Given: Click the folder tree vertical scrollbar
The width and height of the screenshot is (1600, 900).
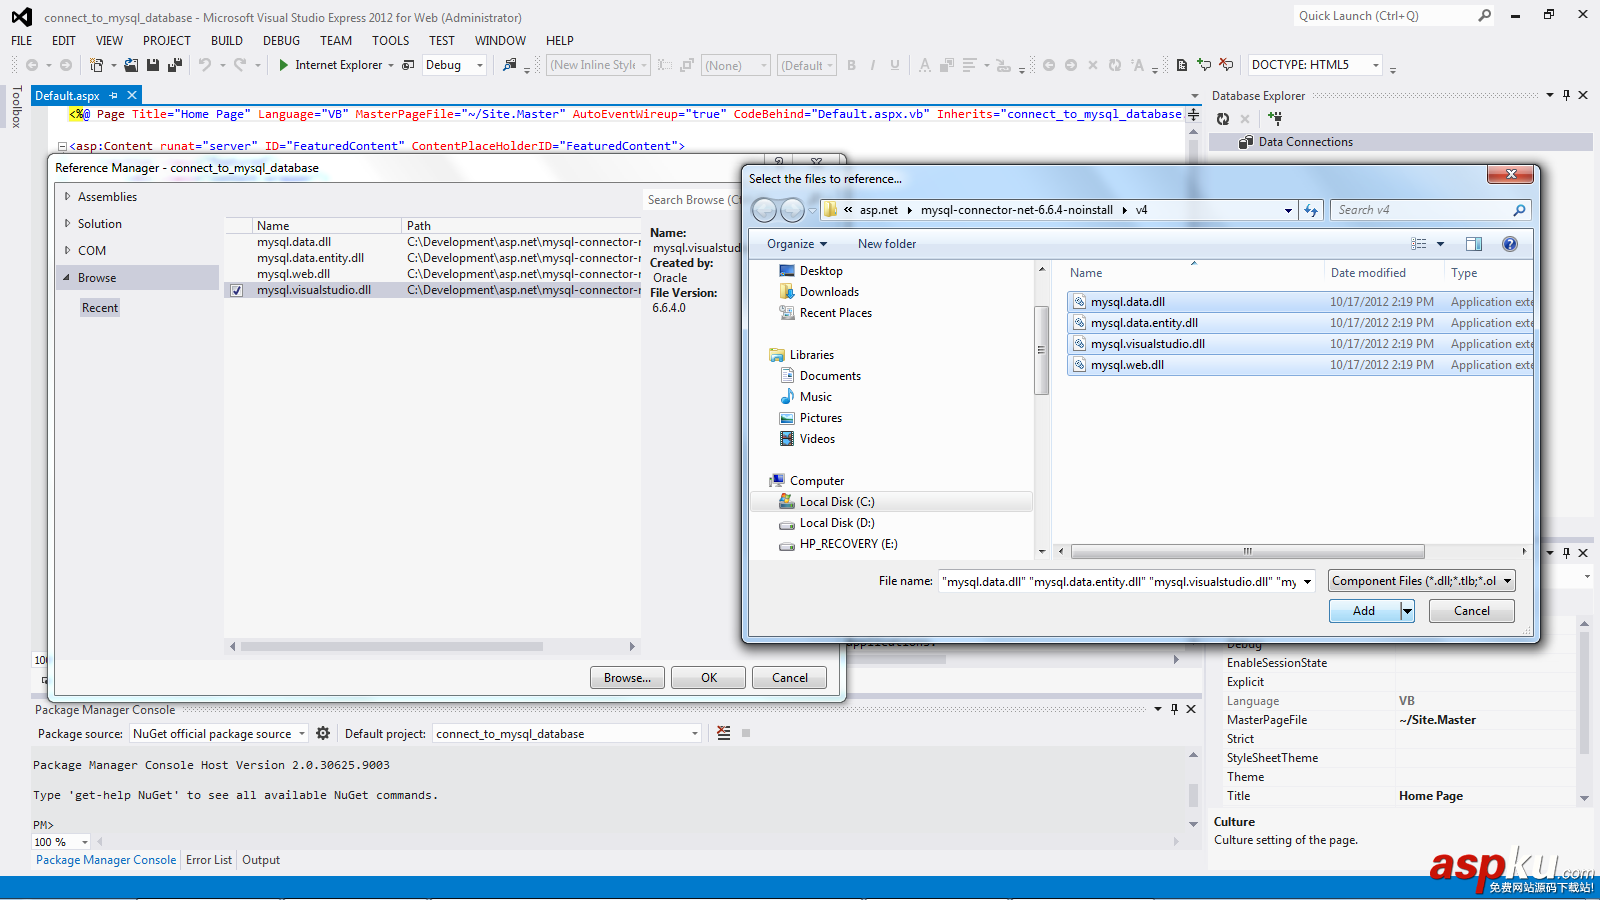Looking at the screenshot, I should coord(1041,350).
